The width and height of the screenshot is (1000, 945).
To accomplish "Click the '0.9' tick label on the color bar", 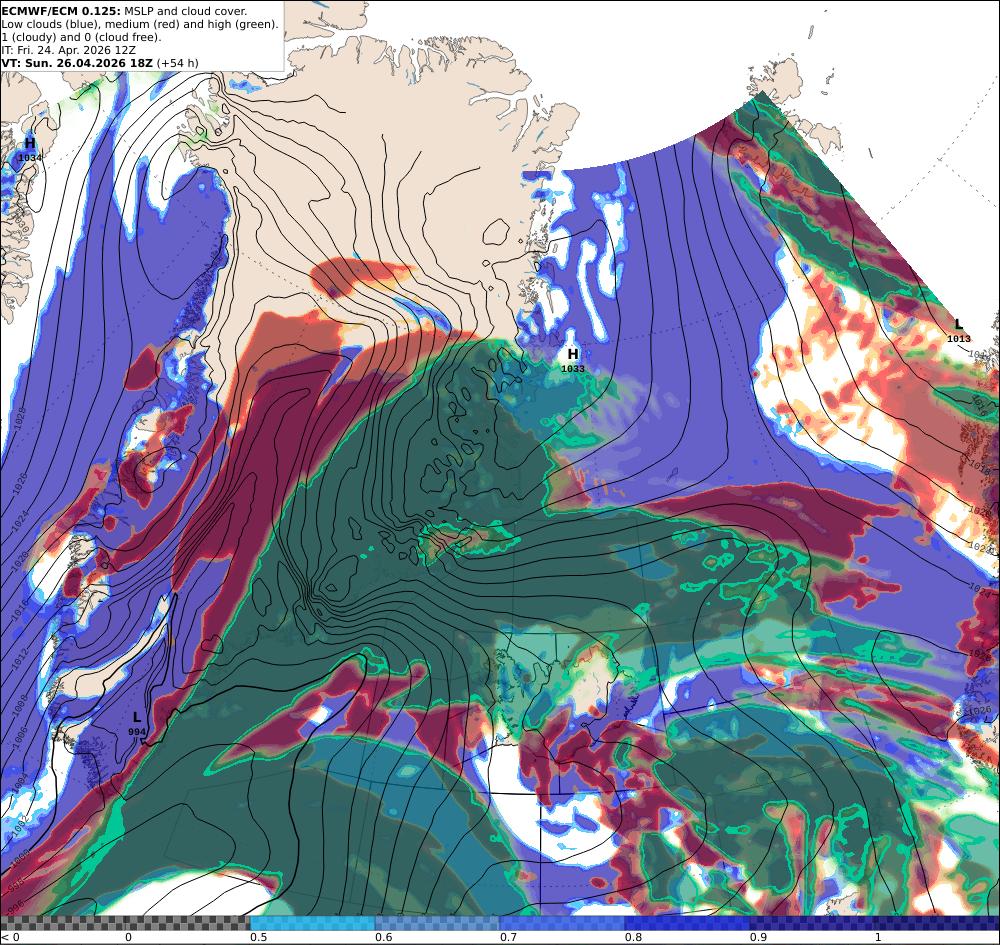I will tap(758, 937).
